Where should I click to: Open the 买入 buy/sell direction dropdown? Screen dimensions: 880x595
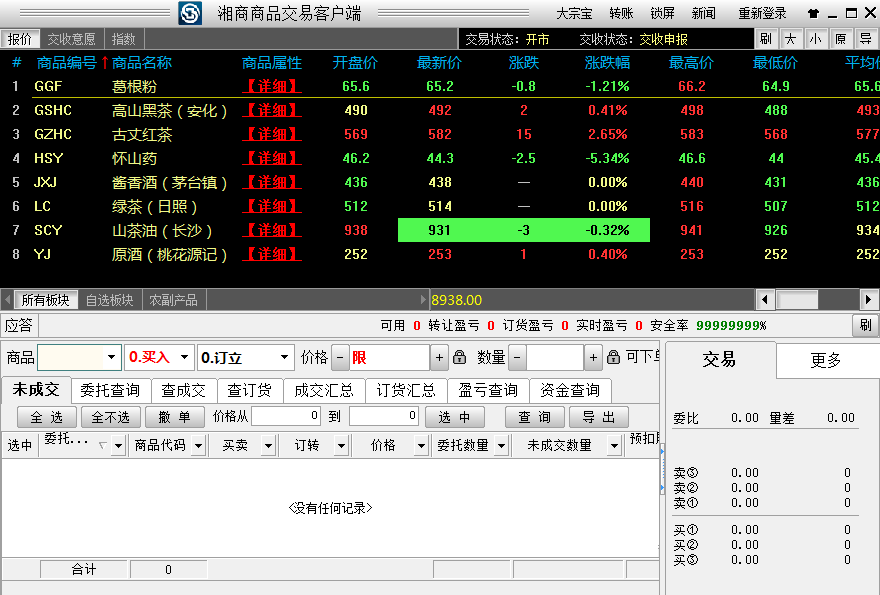pyautogui.click(x=182, y=357)
